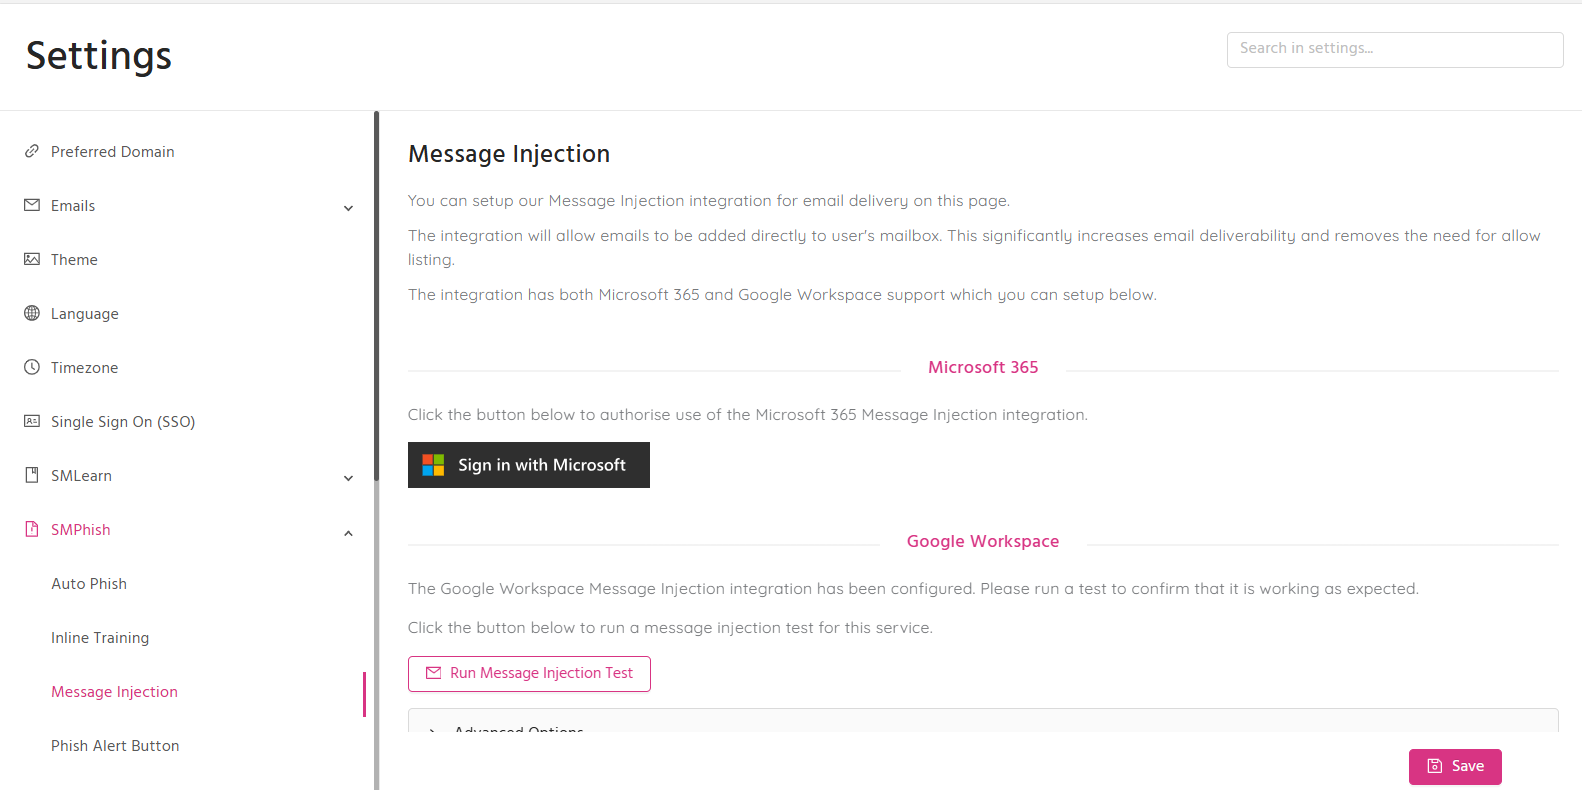Viewport: 1582px width, 790px height.
Task: Select the SMPhish menu item
Action: tap(81, 530)
